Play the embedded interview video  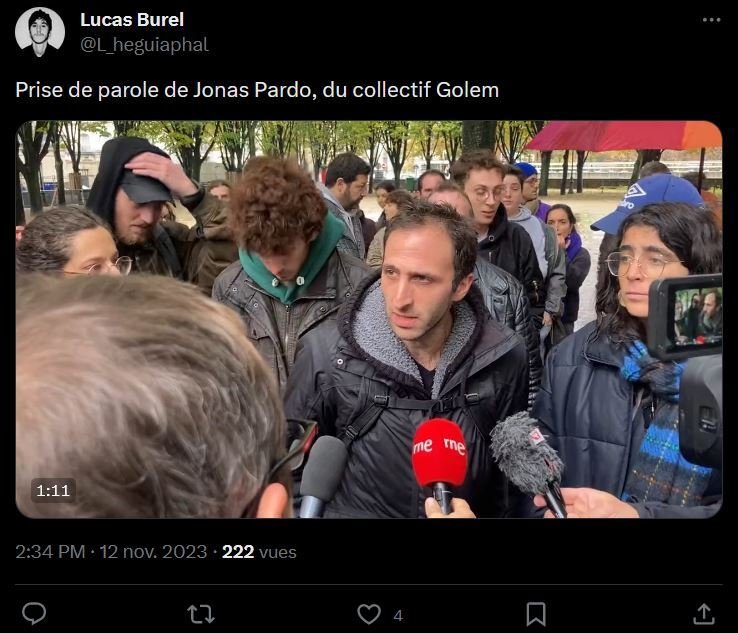point(369,320)
